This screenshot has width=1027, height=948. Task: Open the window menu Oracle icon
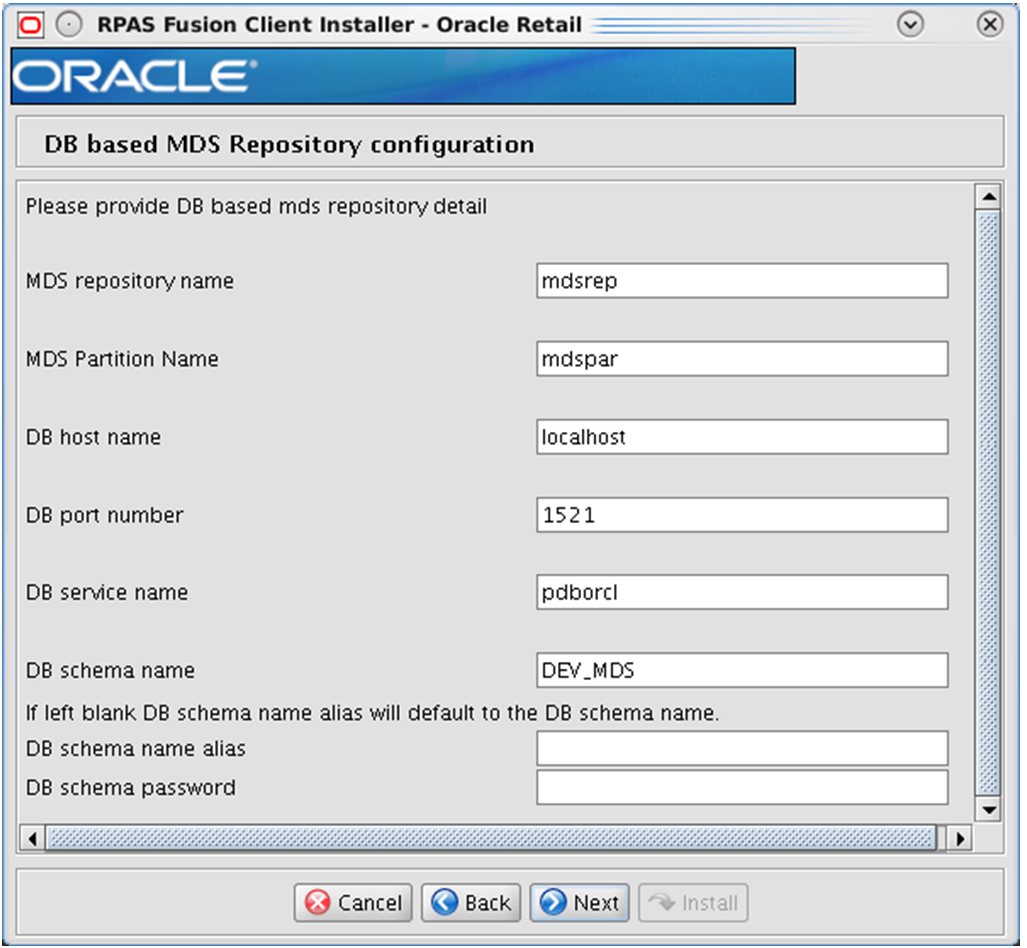click(31, 25)
